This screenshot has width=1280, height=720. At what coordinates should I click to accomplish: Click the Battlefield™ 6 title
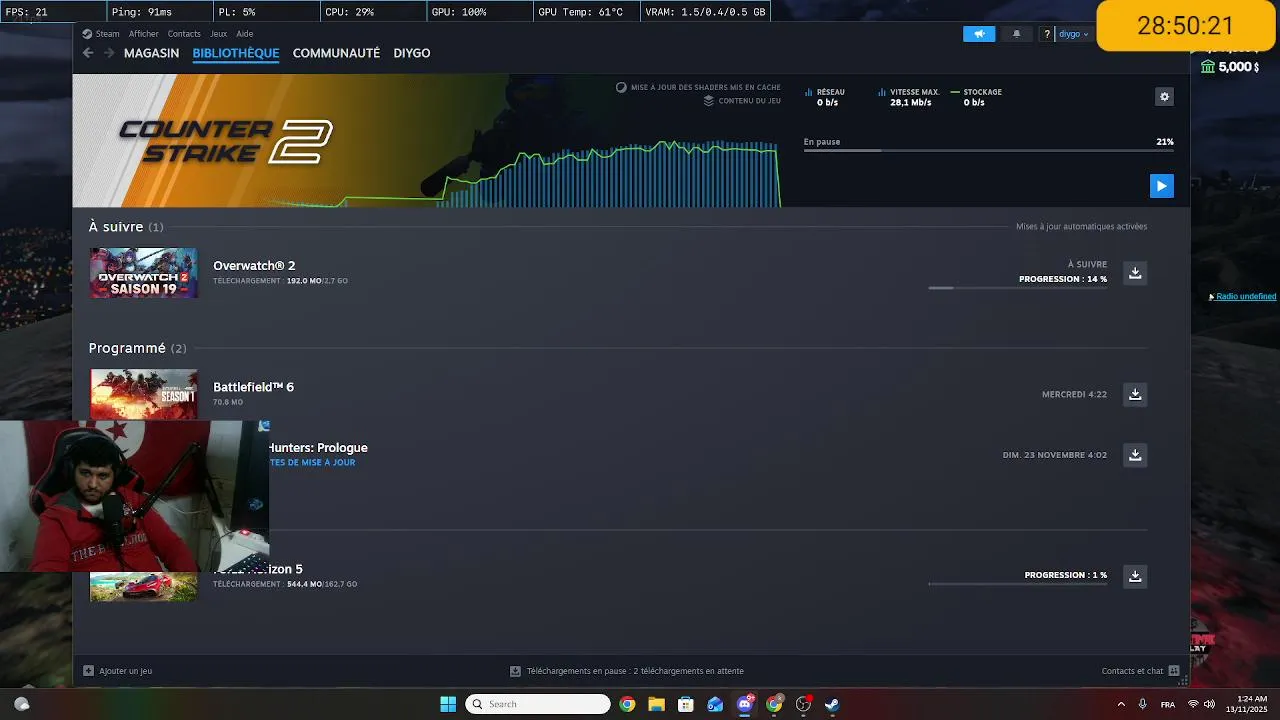[253, 387]
